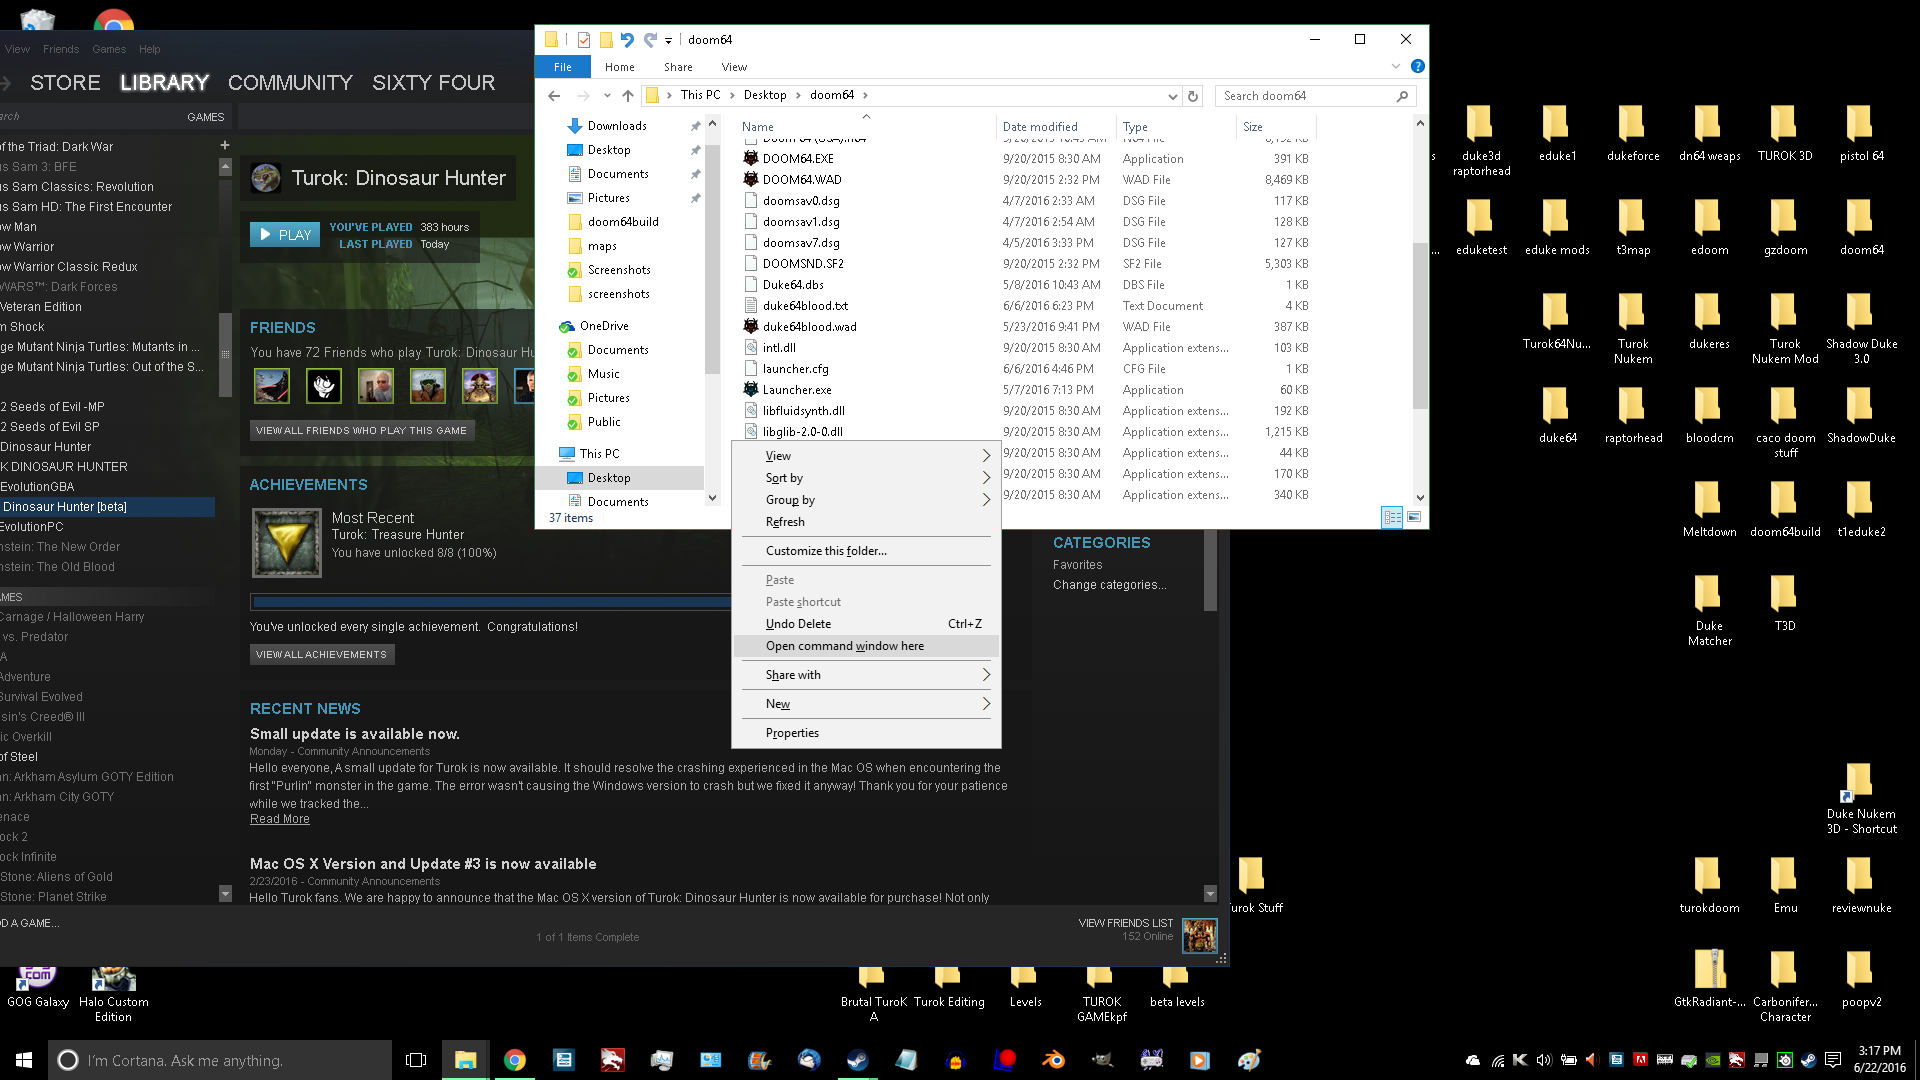Expand the View submenu in context menu
Image resolution: width=1920 pixels, height=1080 pixels.
[986, 456]
